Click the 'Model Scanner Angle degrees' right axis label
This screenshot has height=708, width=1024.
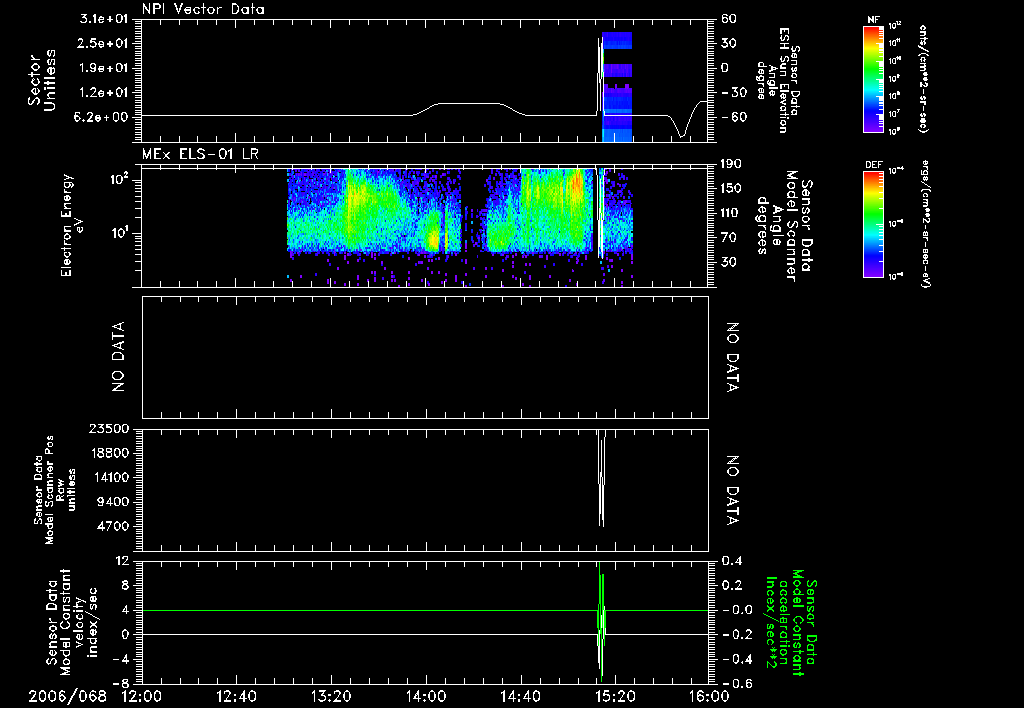coord(784,226)
